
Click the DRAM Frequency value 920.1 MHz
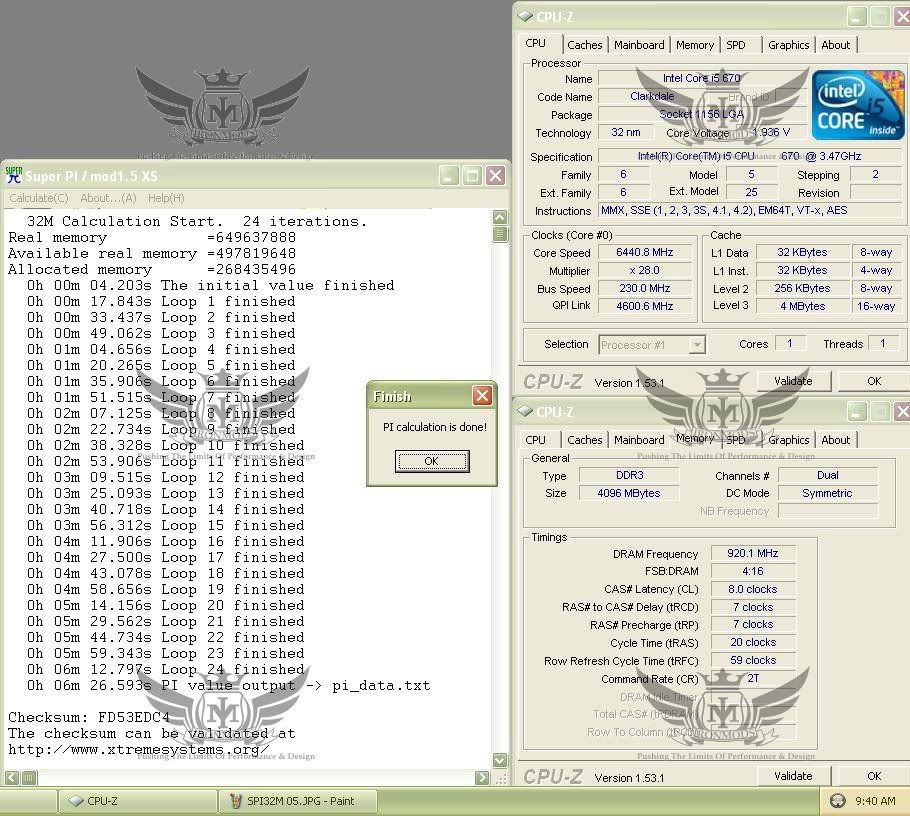click(753, 554)
